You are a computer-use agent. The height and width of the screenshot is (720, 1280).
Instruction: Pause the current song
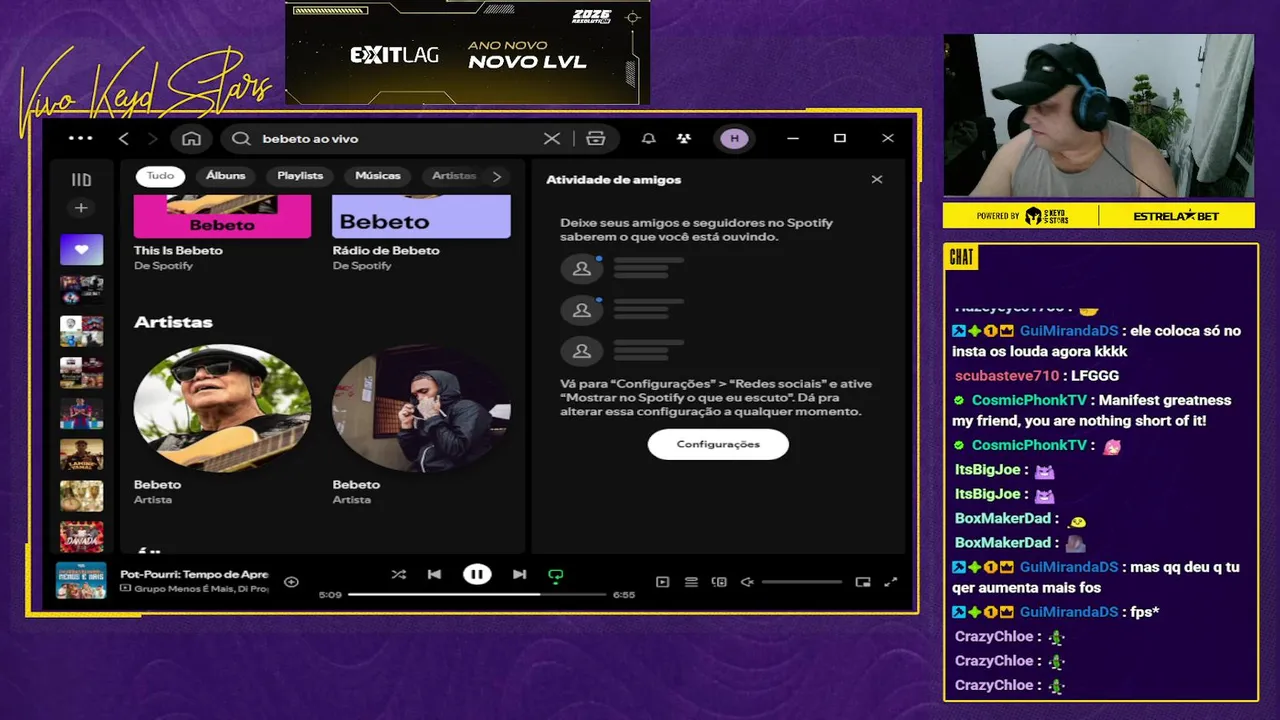click(477, 574)
